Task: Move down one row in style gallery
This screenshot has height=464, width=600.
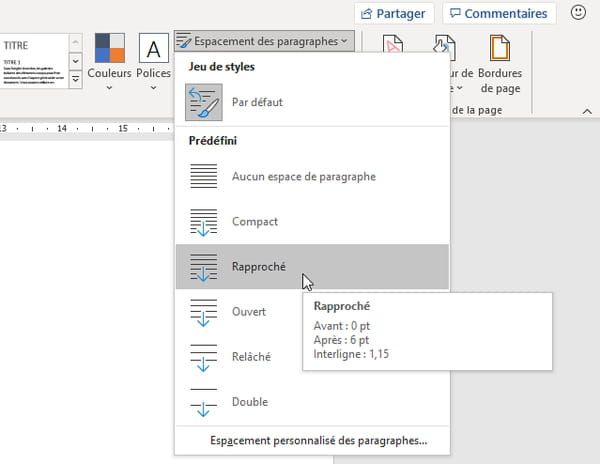Action: [x=76, y=61]
